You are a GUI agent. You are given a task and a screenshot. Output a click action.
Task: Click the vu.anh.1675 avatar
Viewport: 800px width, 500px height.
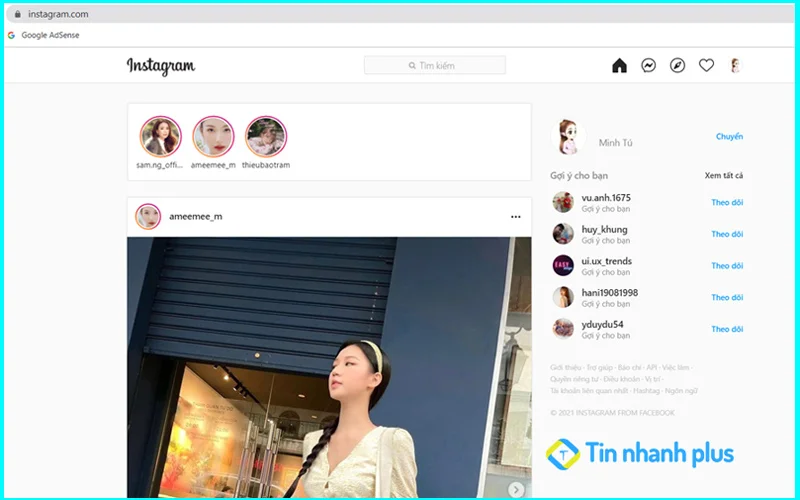point(563,203)
